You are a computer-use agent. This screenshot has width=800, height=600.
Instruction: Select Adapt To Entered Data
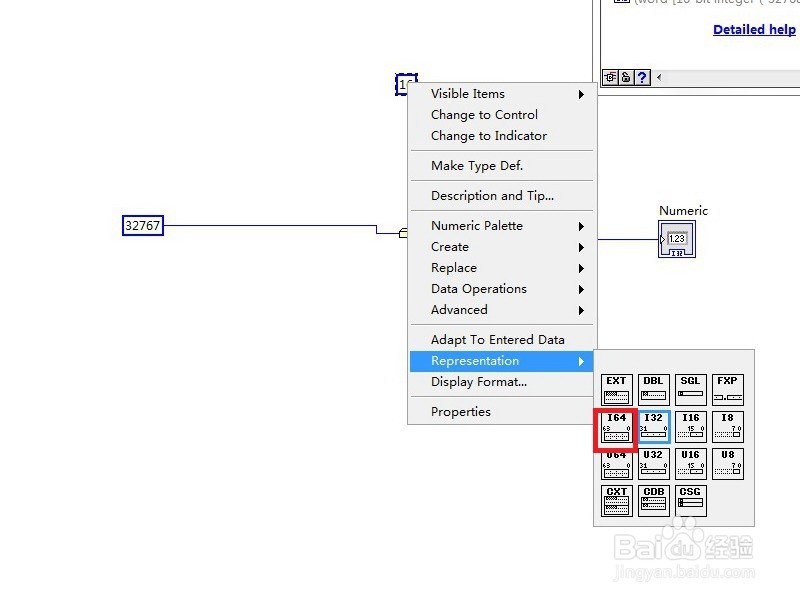pyautogui.click(x=502, y=340)
